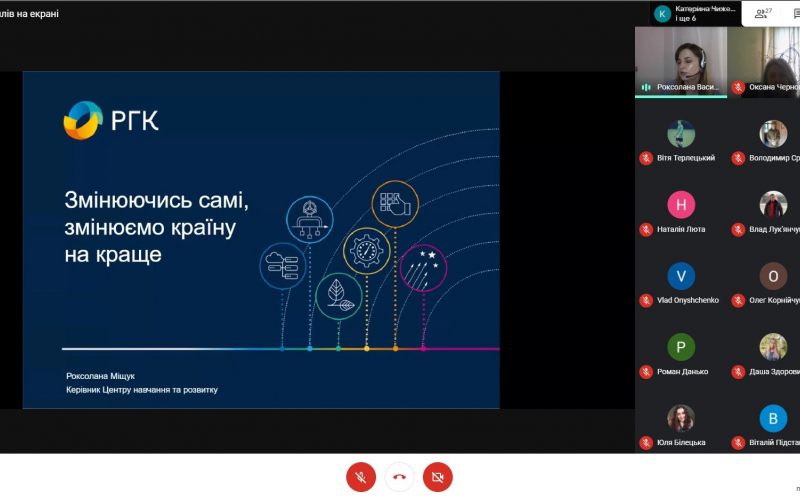Image resolution: width=800 pixels, height=500 pixels.
Task: Click muted mic icon beside Роман Данько
Action: pyautogui.click(x=646, y=372)
